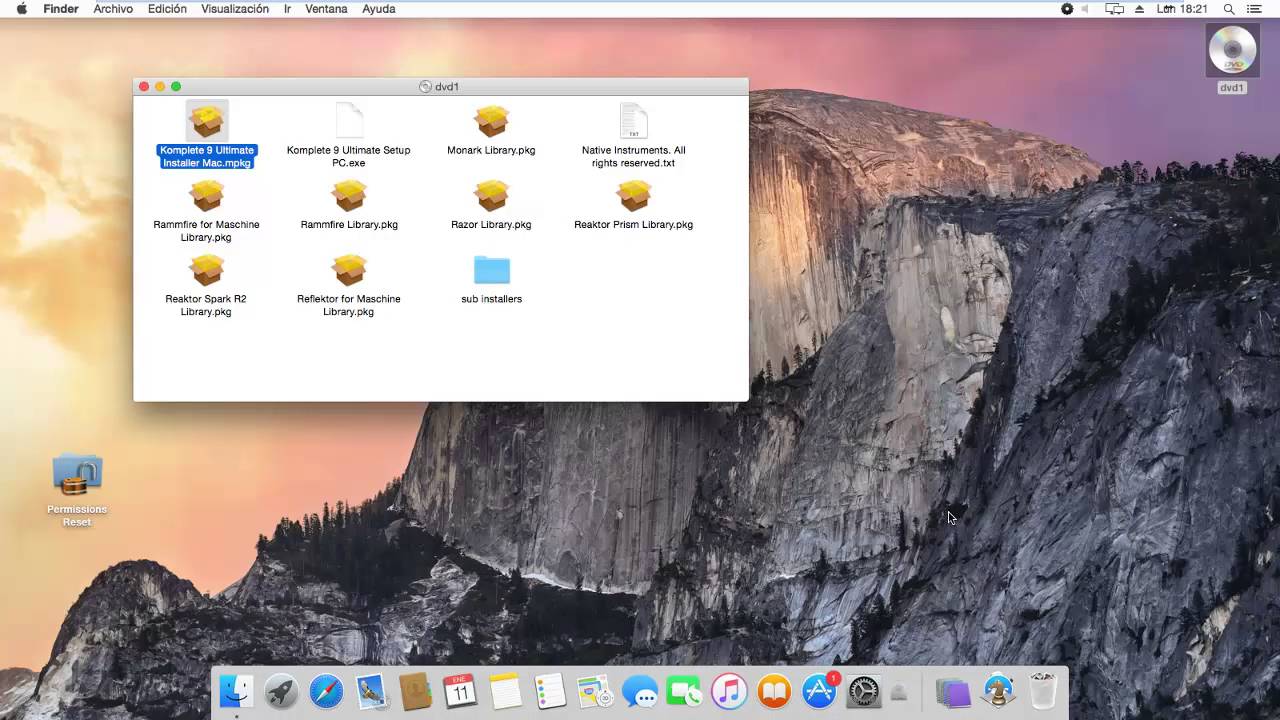This screenshot has width=1280, height=720.
Task: Launch iTunes from the Dock
Action: click(729, 690)
